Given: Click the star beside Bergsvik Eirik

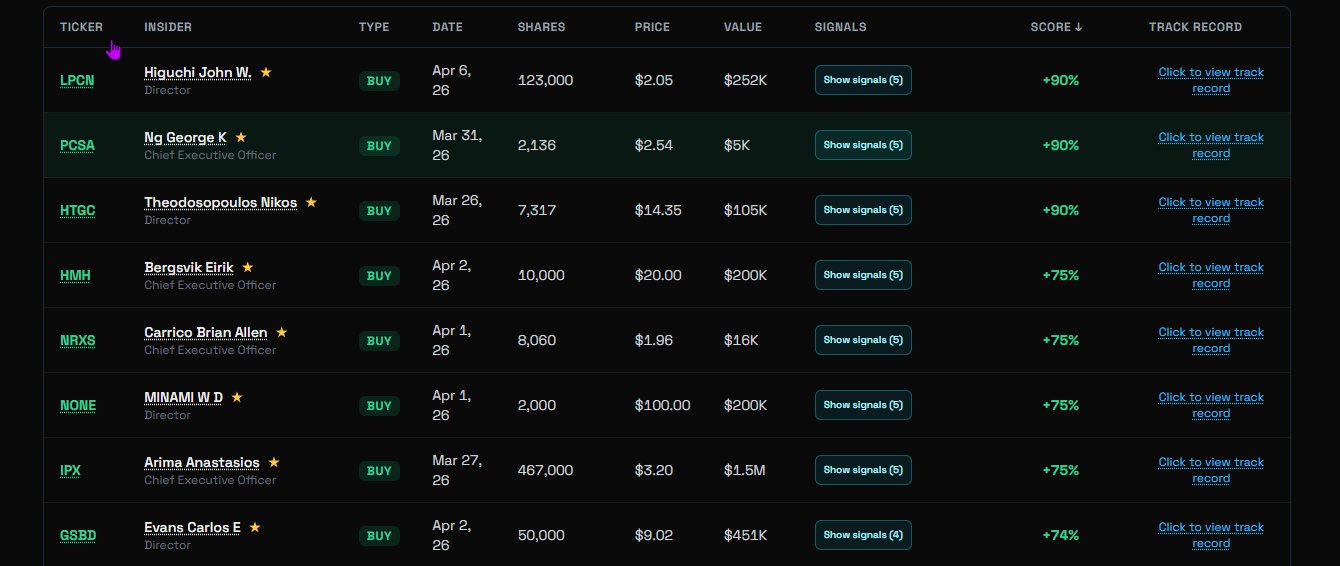Looking at the screenshot, I should [248, 267].
